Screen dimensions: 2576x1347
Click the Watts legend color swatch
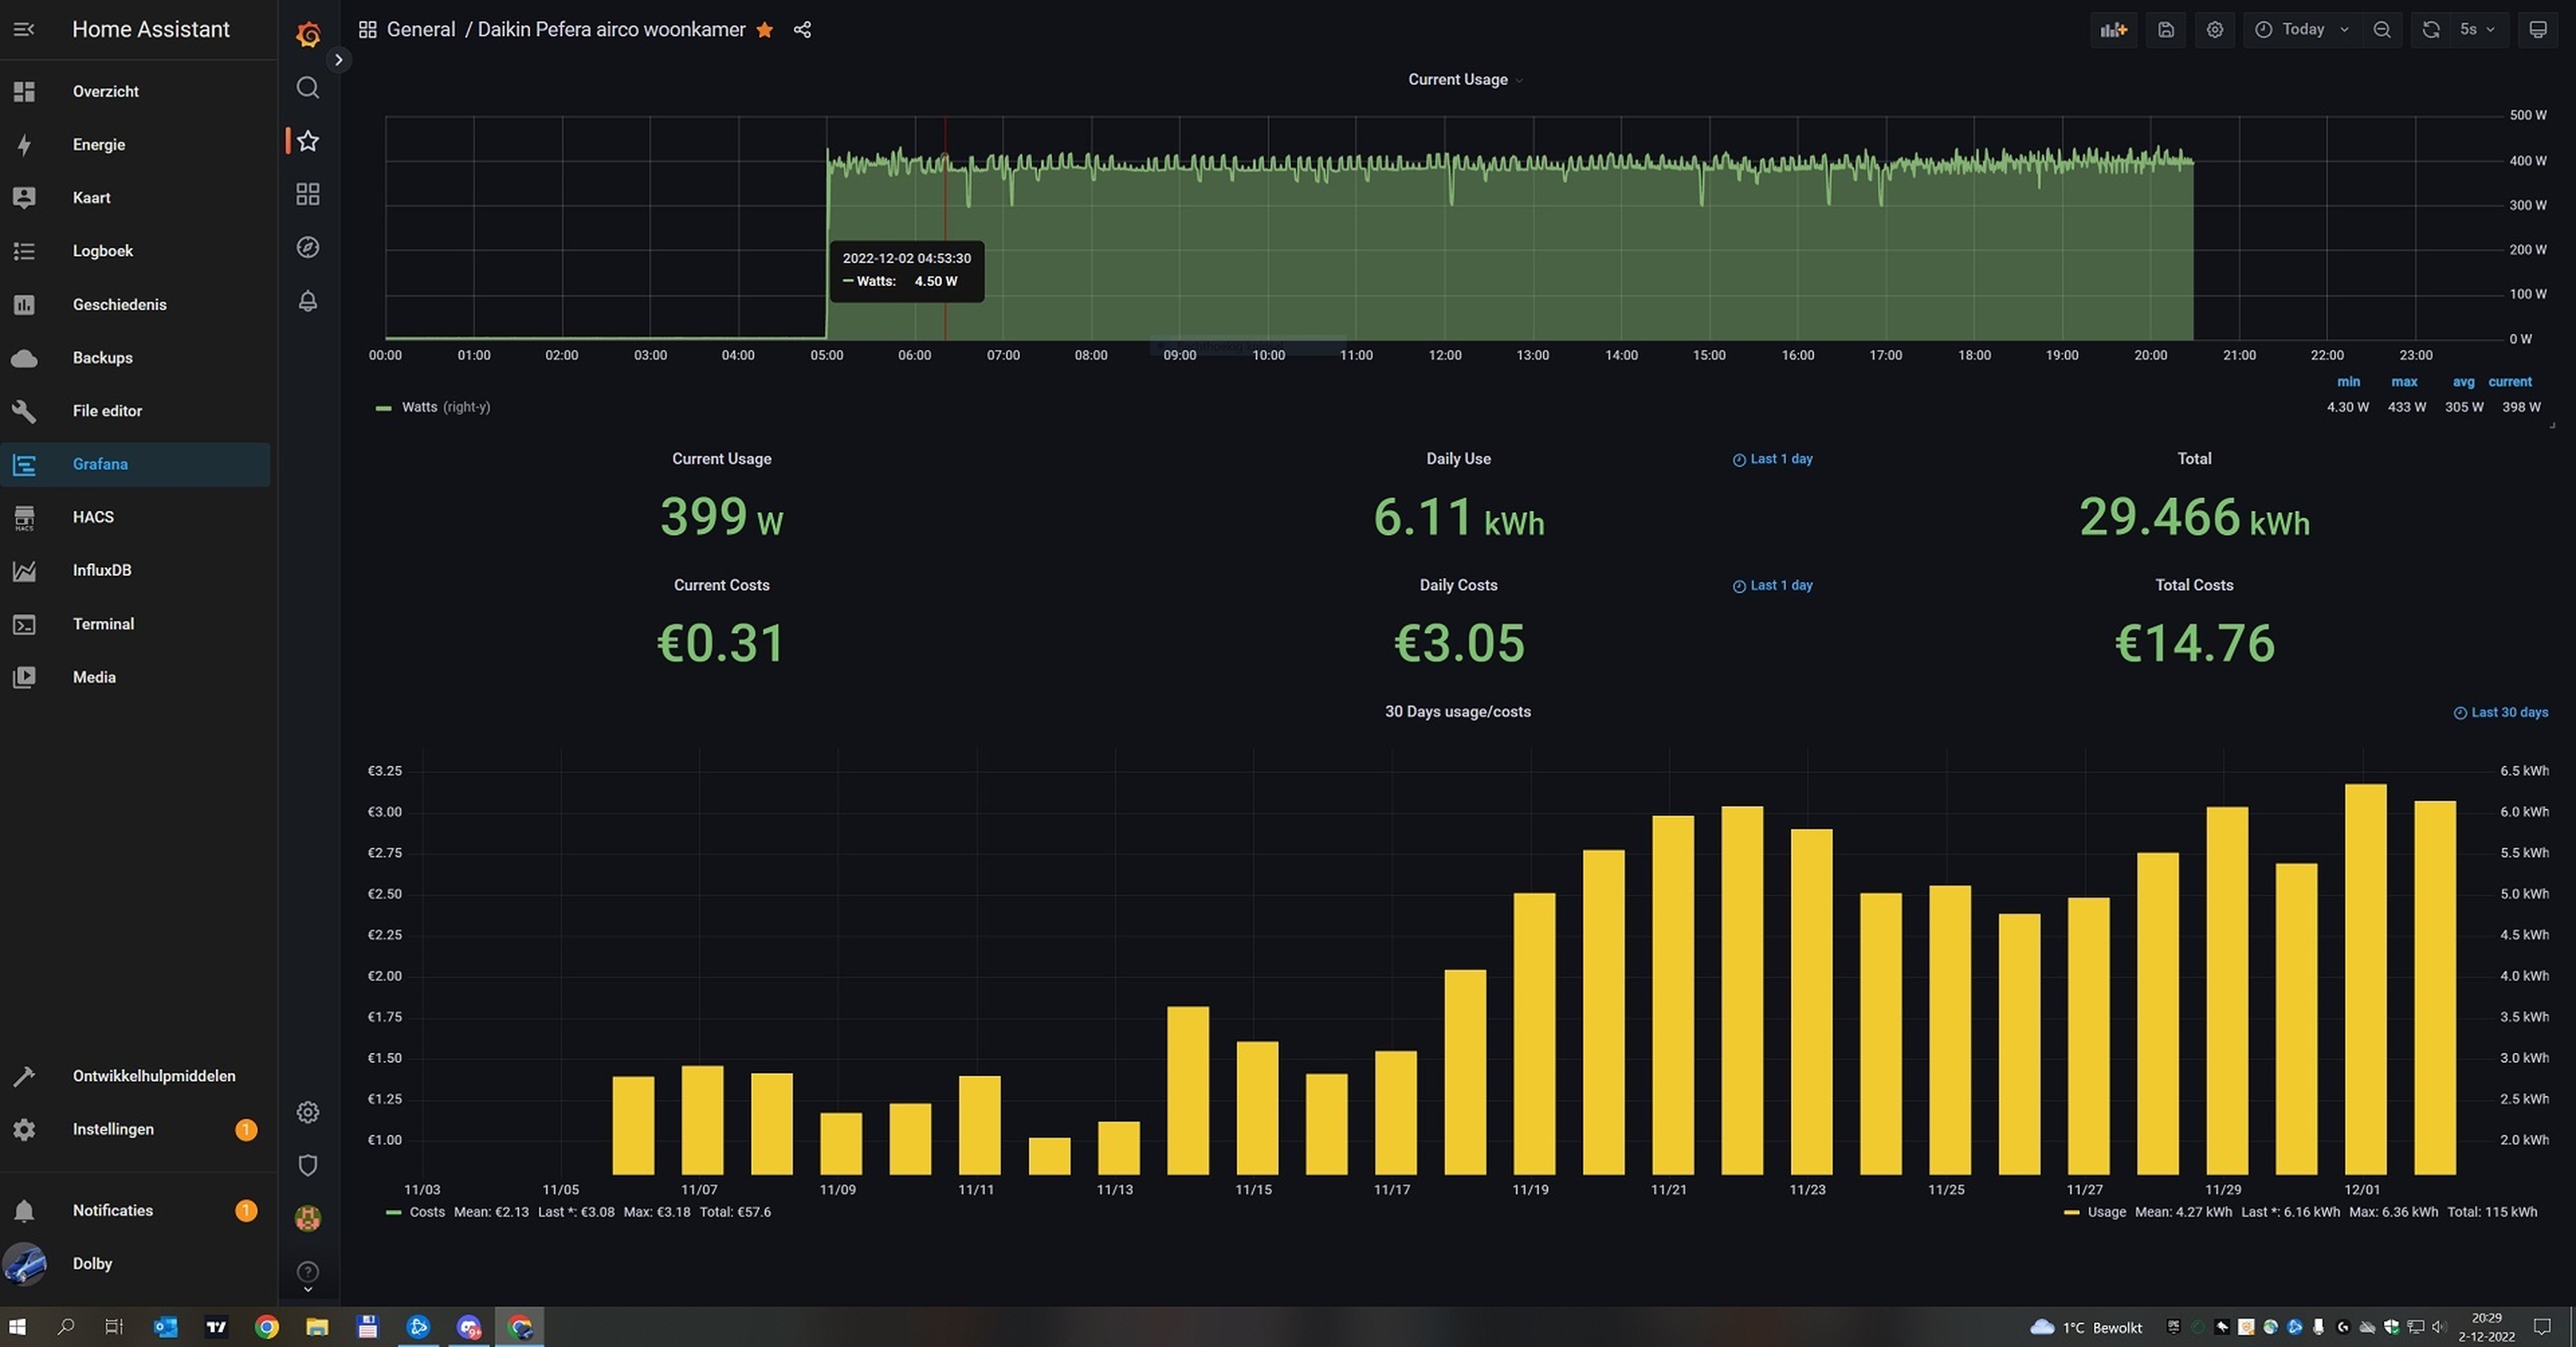tap(383, 408)
